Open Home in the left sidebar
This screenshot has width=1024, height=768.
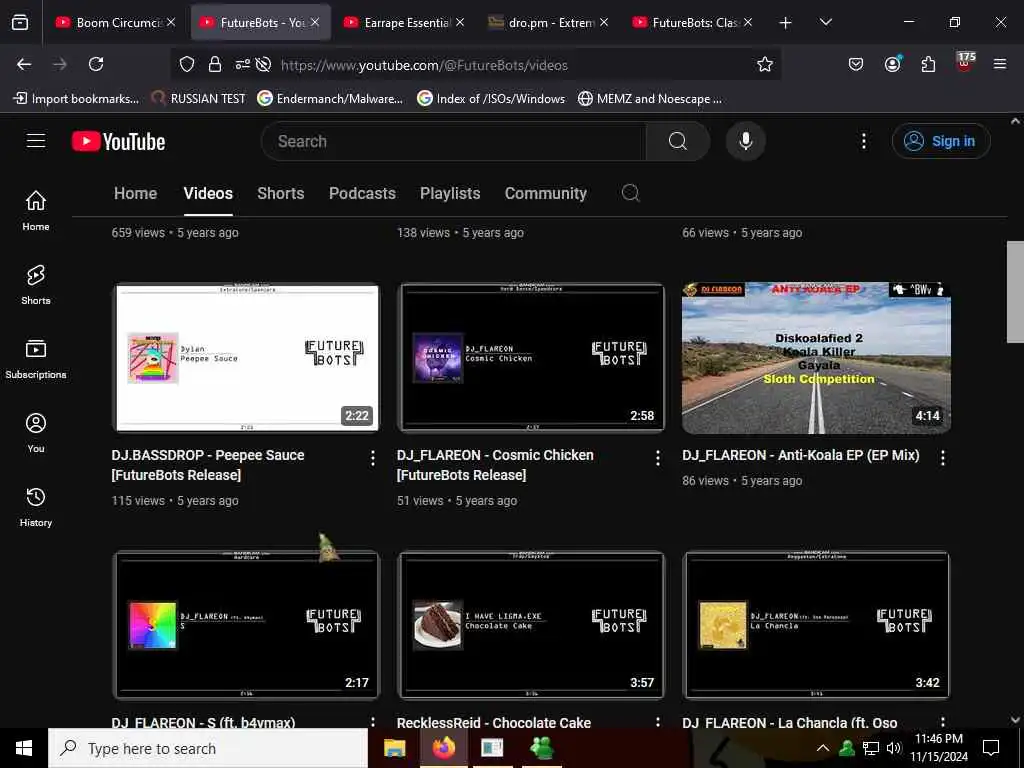coord(36,210)
